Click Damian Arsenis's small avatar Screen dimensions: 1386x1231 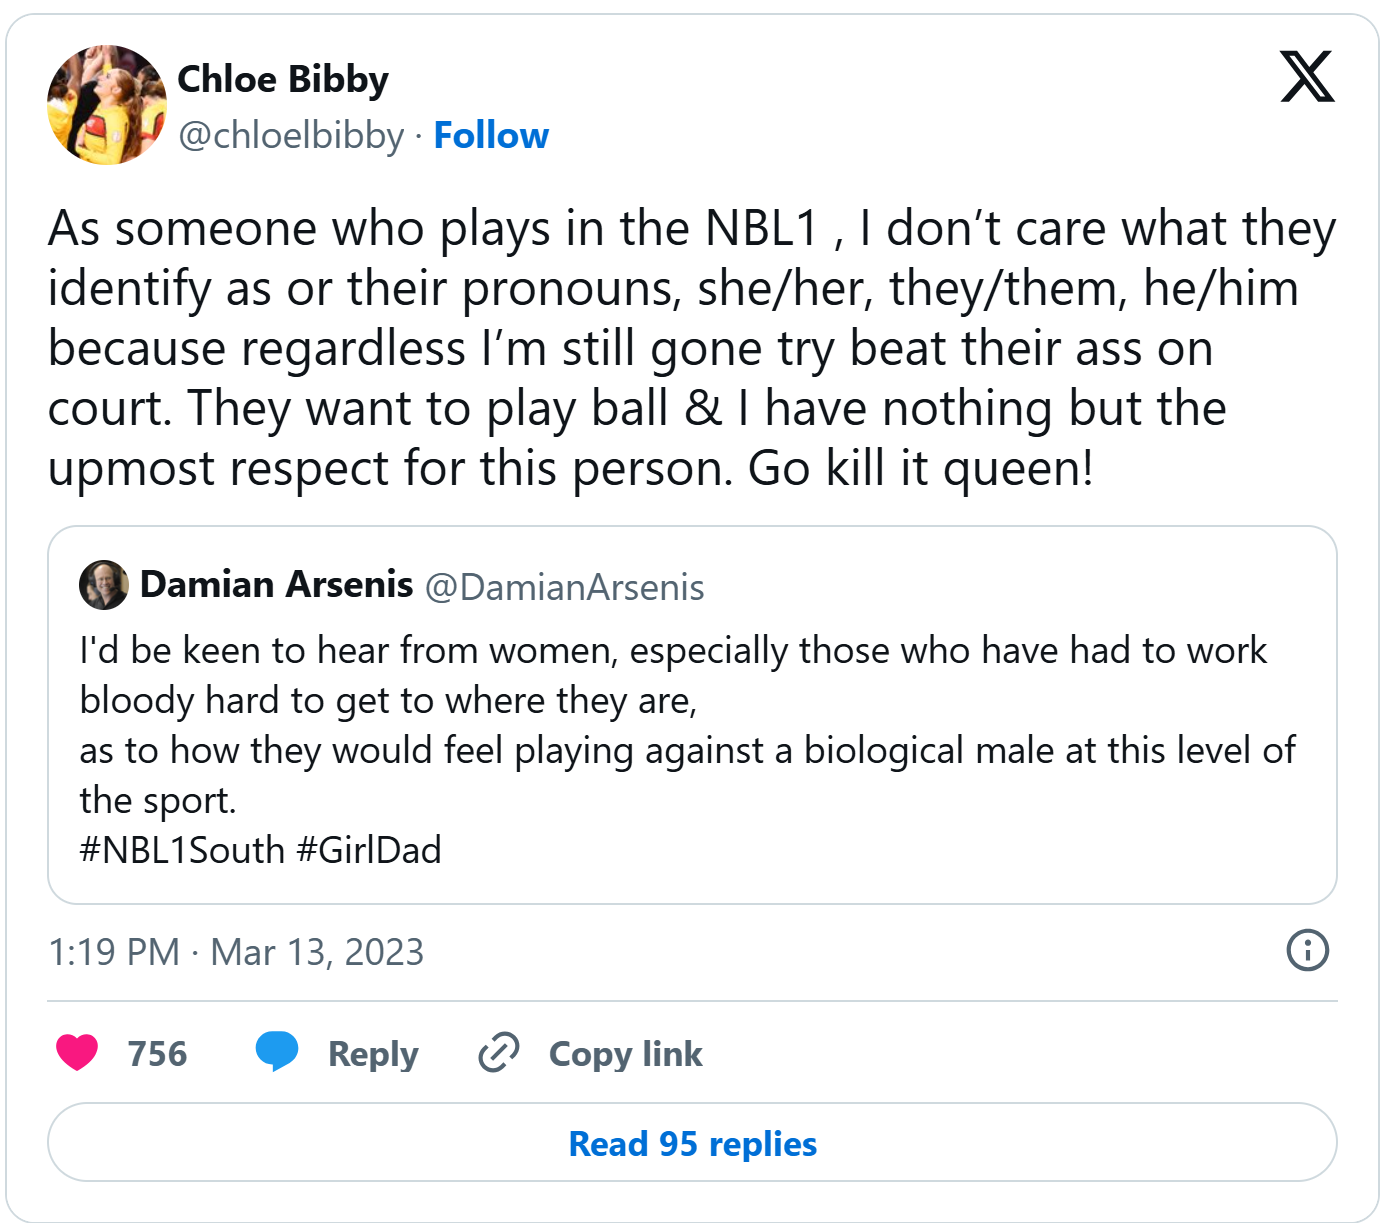104,585
